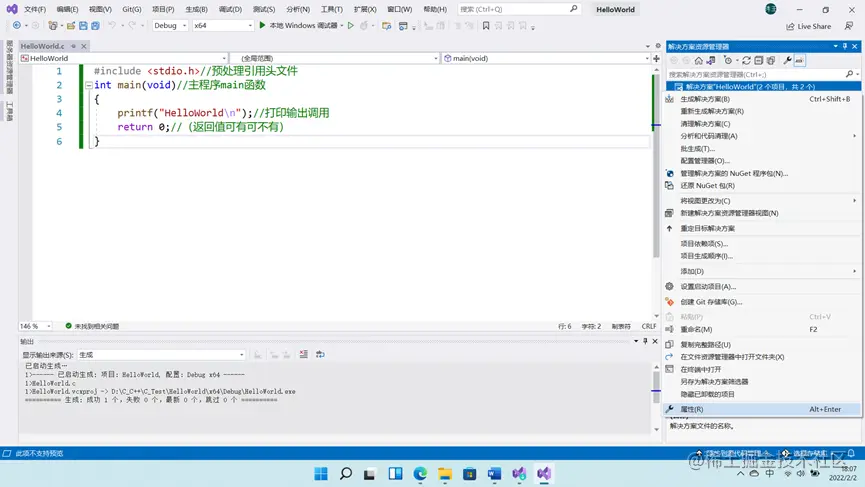Click the Live Share button
Screen dimensions: 865x487
[808, 26]
